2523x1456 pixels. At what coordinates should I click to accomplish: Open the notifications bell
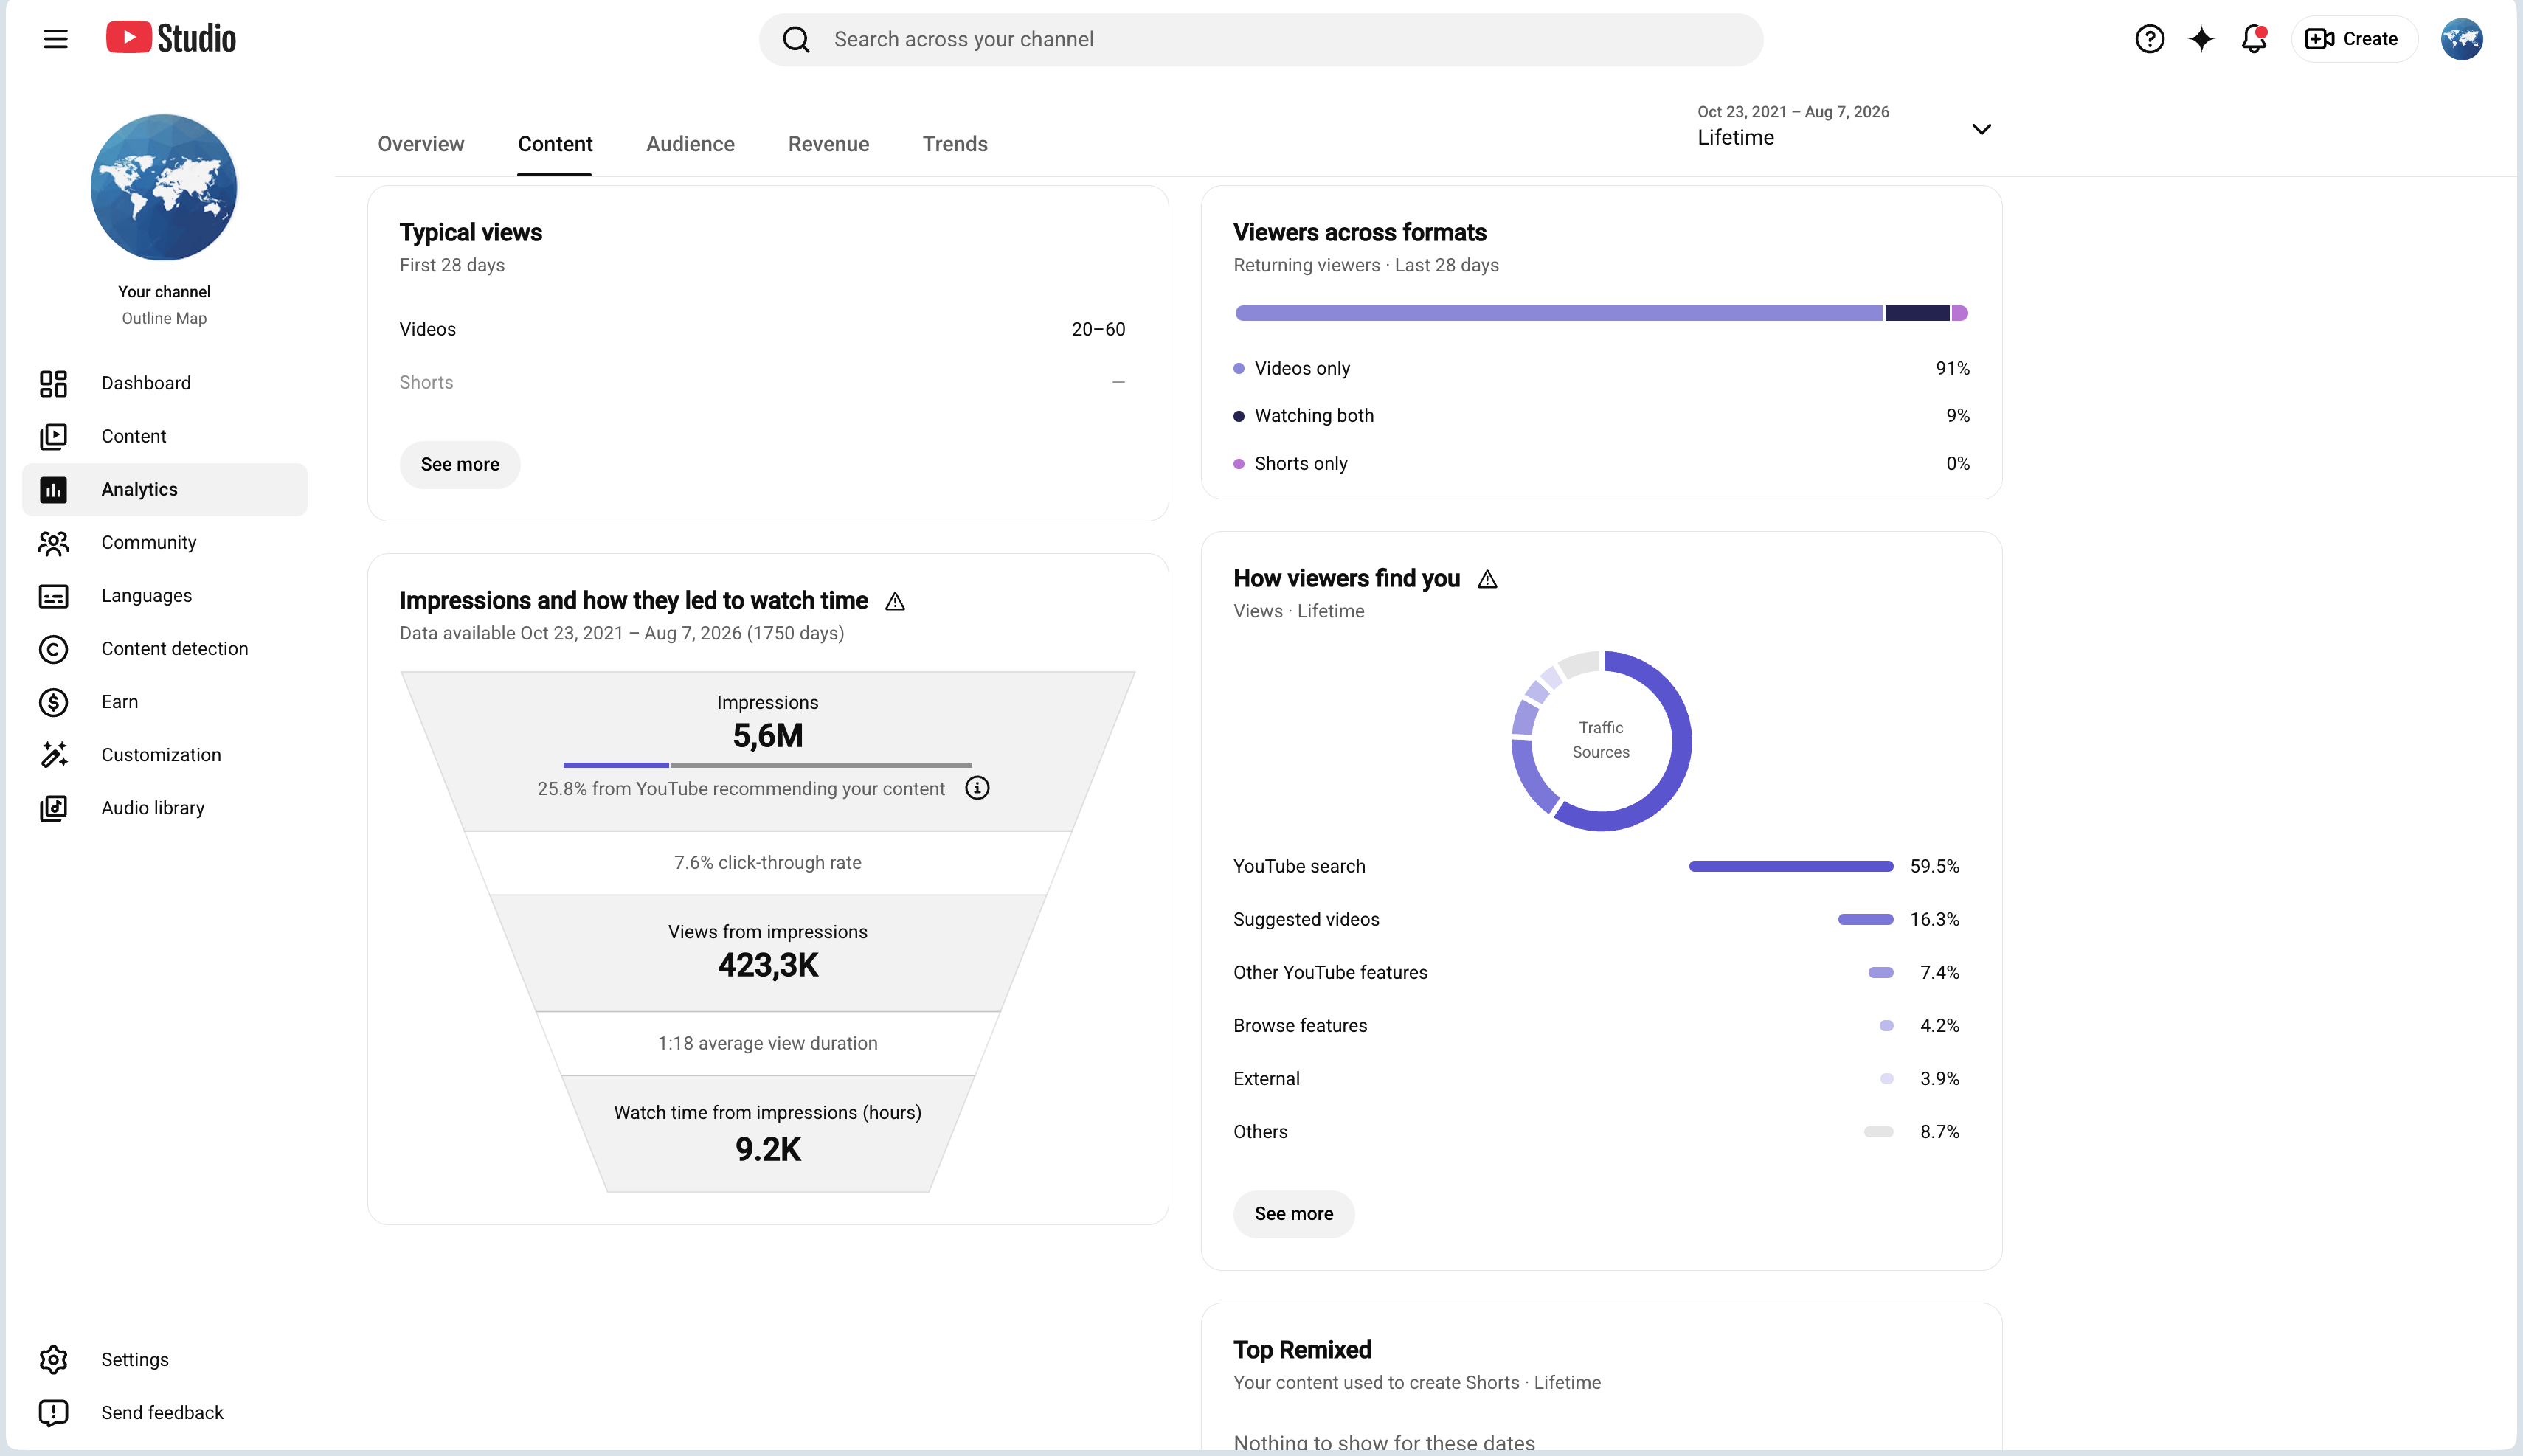click(2254, 39)
